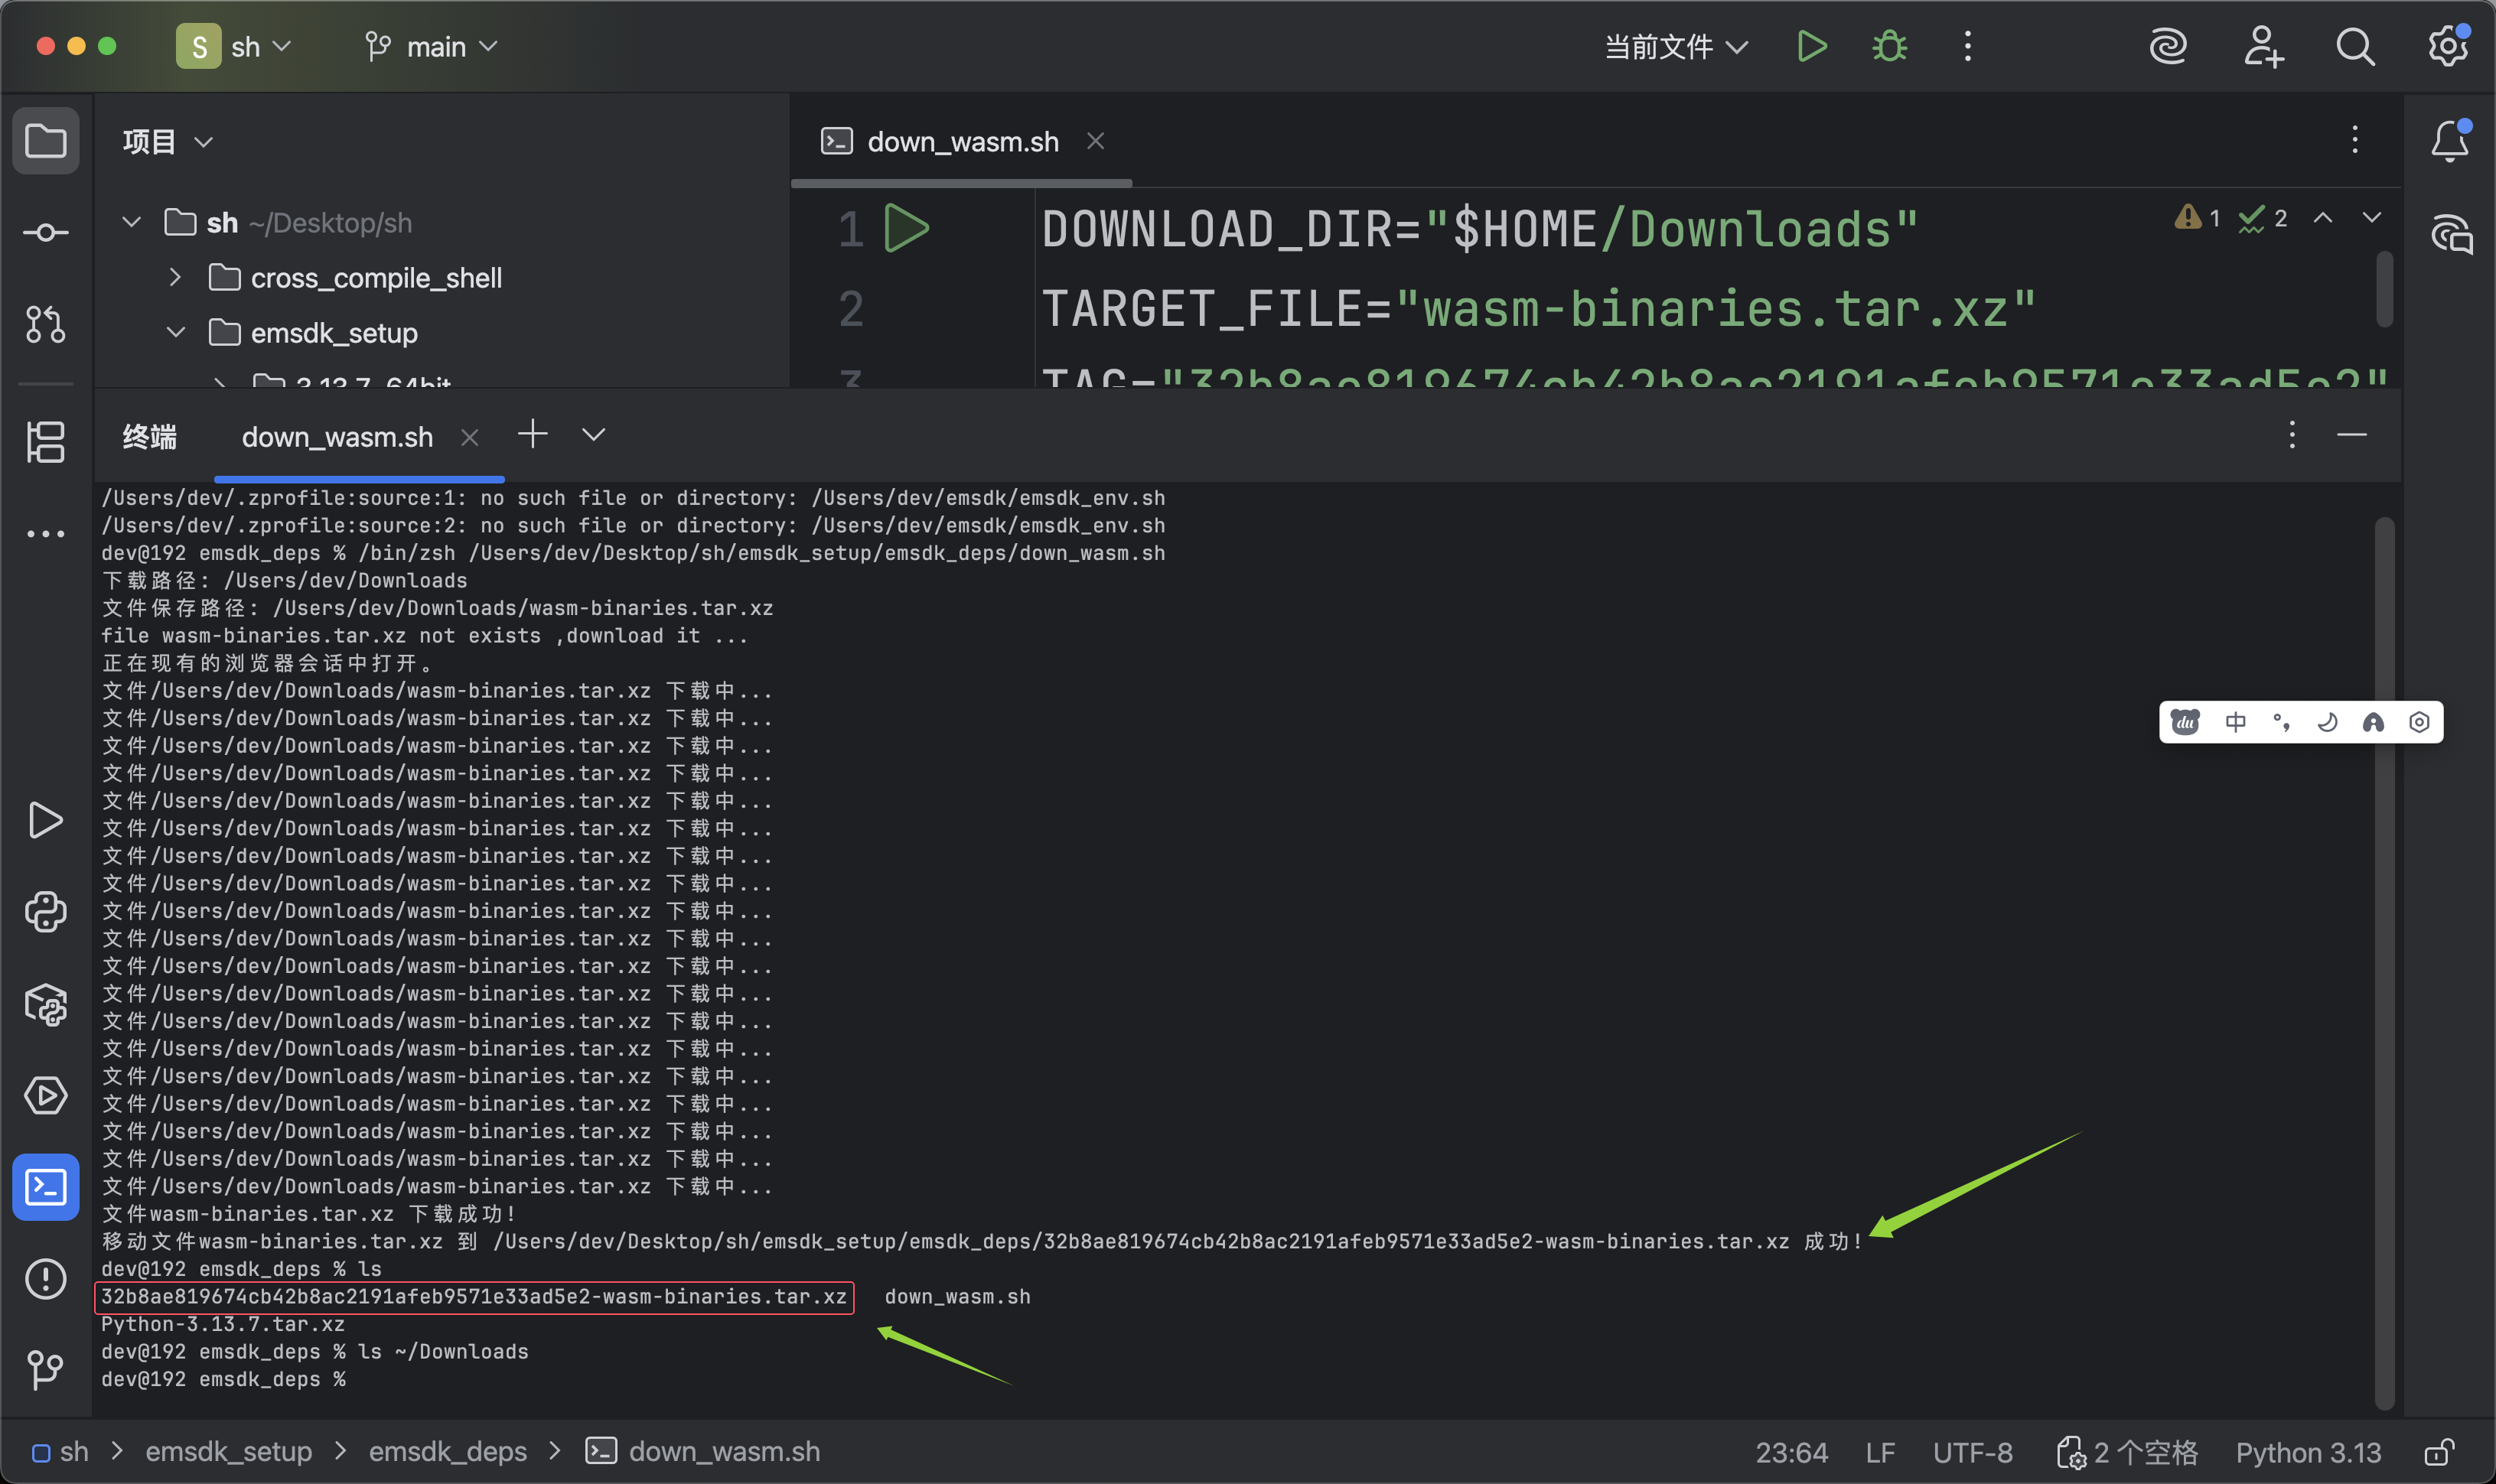Open Notifications bell icon
Viewport: 2496px width, 1484px height.
[2450, 141]
